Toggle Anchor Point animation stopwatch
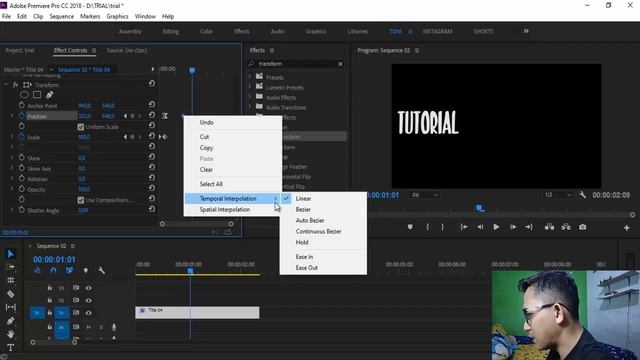This screenshot has height=360, width=640. [x=22, y=105]
